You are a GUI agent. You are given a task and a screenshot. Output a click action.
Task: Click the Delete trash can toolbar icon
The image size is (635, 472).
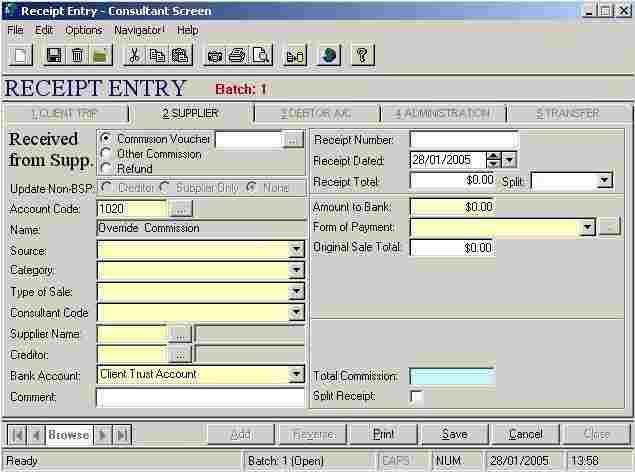coord(77,55)
